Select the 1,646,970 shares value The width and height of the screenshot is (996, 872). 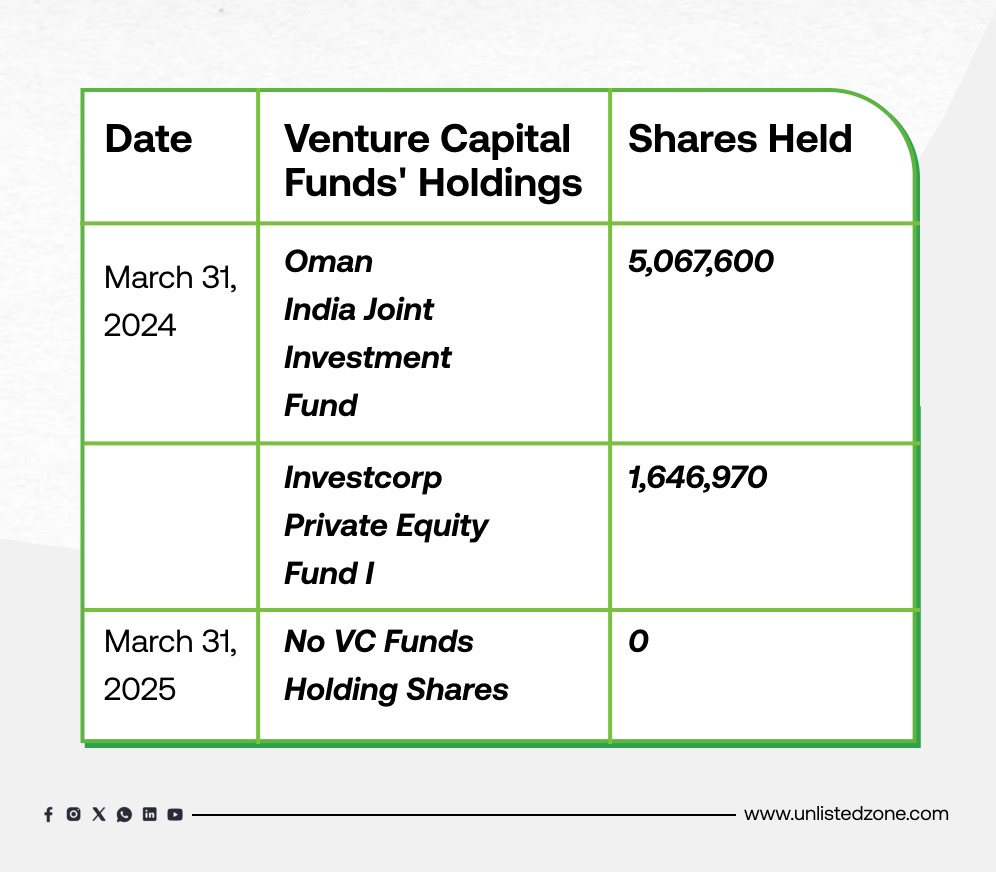[697, 478]
